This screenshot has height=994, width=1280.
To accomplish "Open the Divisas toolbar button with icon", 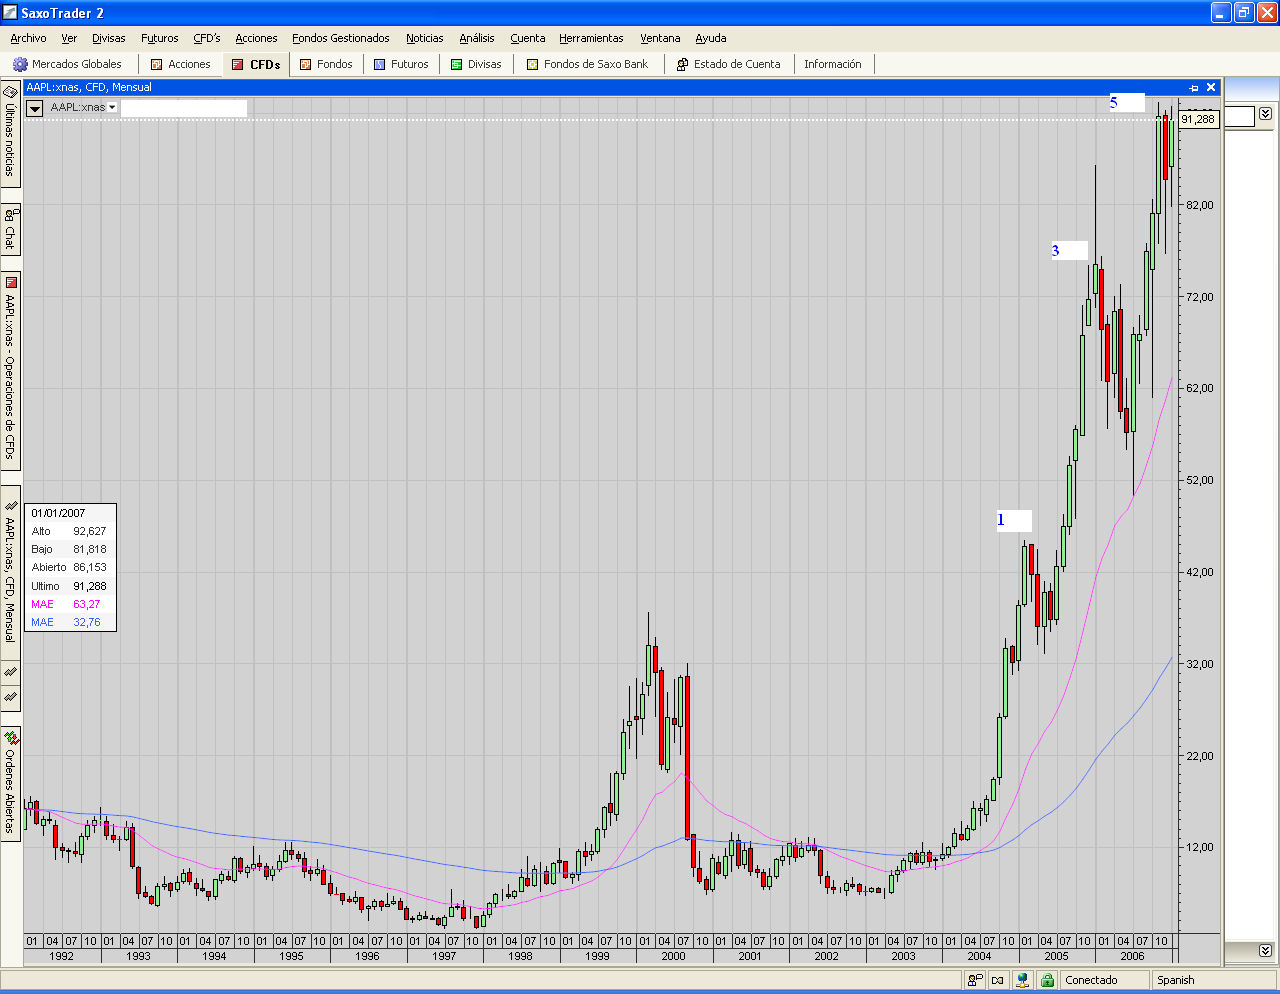I will [x=476, y=64].
